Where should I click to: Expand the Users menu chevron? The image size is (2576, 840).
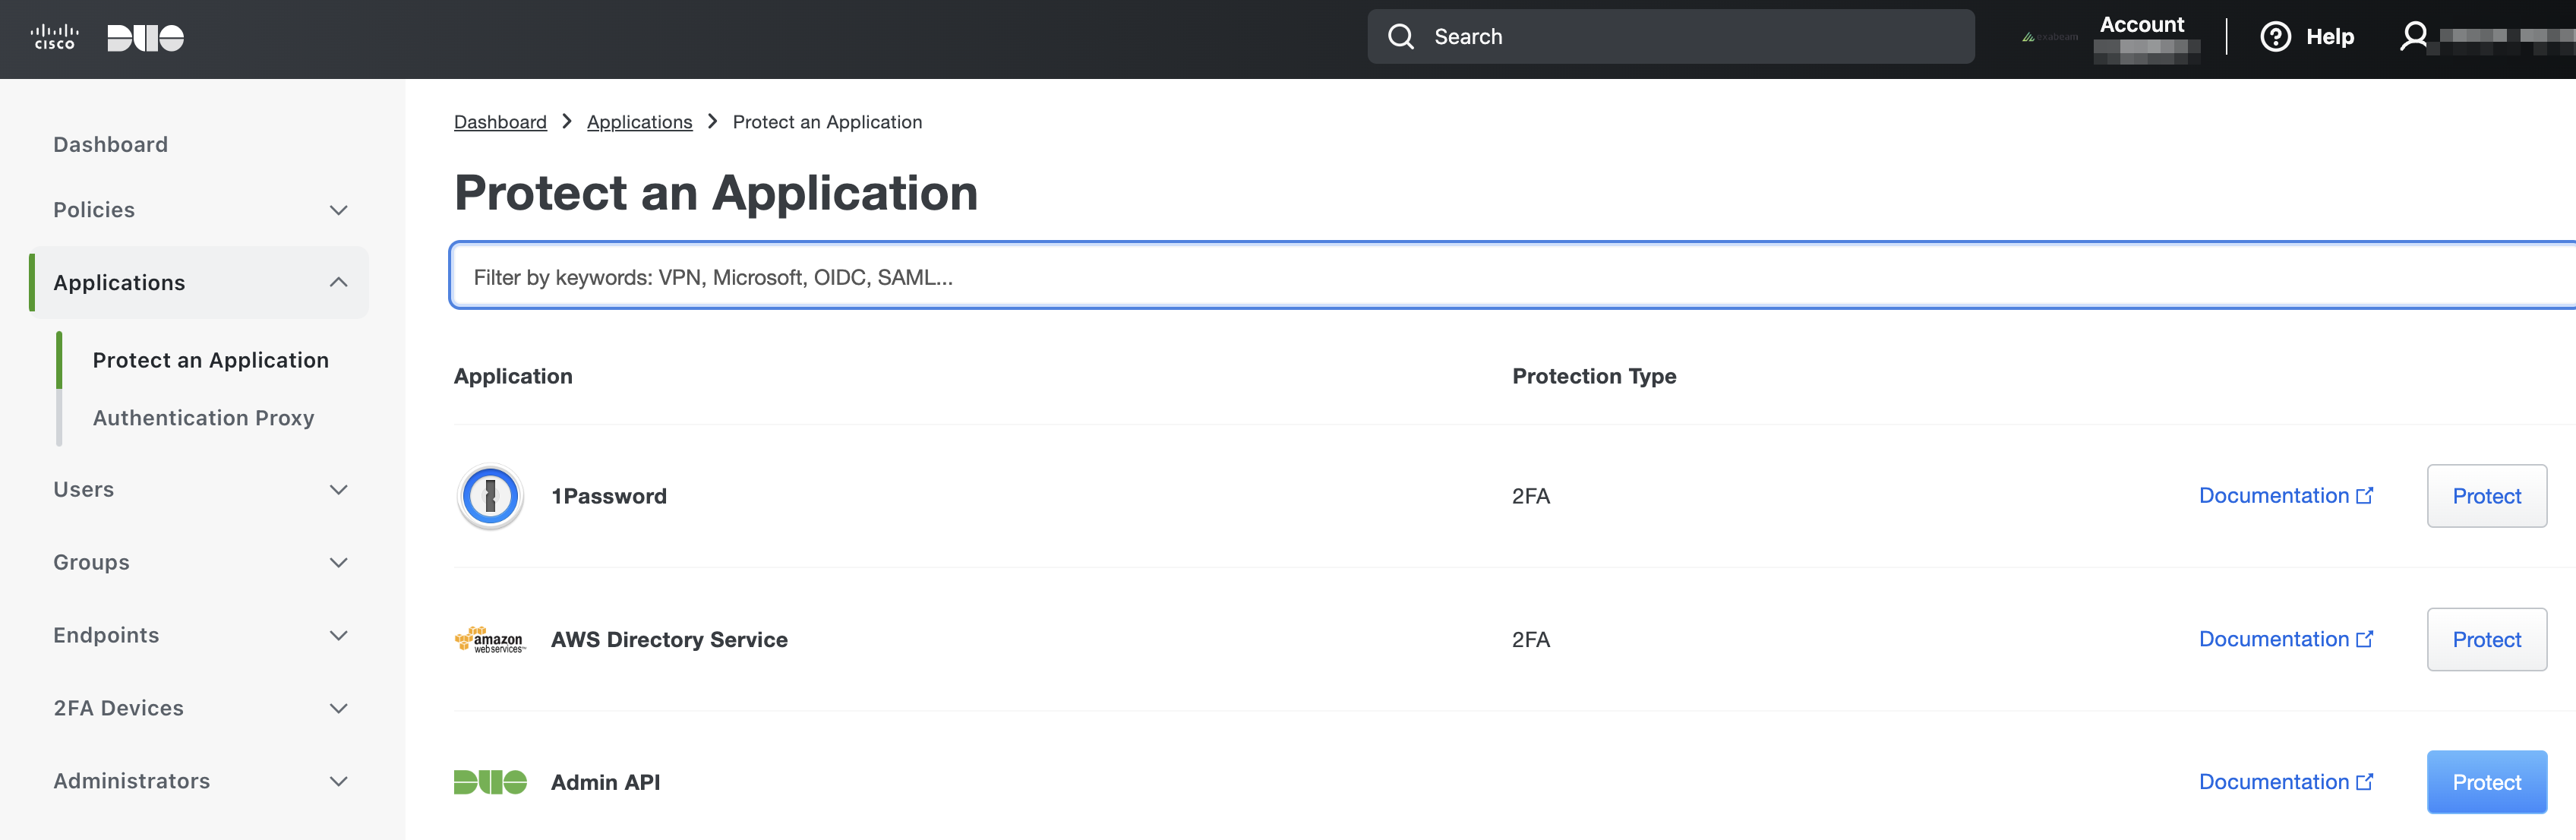click(x=339, y=490)
